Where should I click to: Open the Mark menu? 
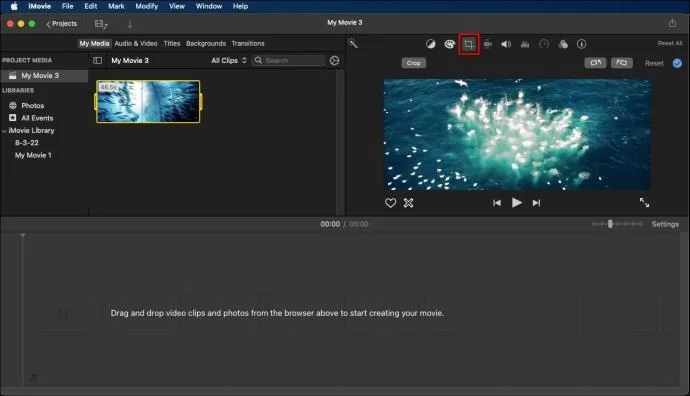click(116, 6)
